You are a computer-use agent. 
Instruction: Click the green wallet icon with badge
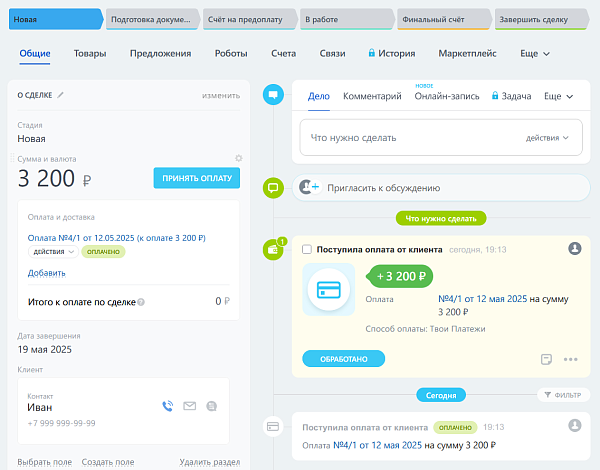[x=273, y=249]
